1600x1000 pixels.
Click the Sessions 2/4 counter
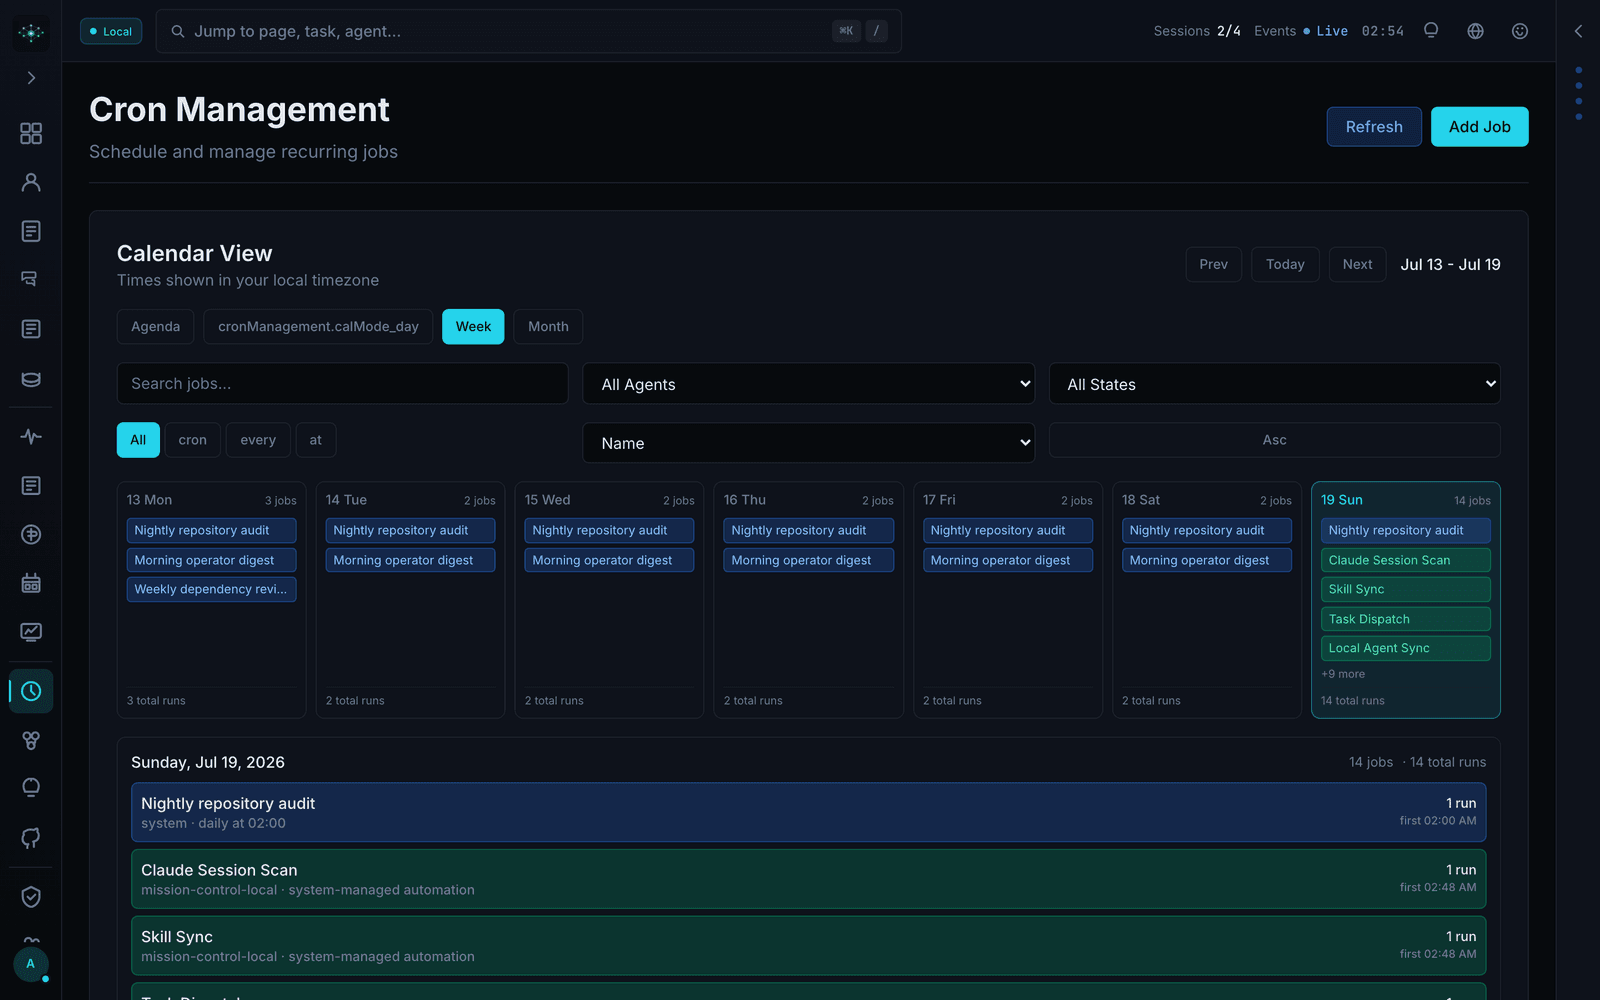point(1197,31)
